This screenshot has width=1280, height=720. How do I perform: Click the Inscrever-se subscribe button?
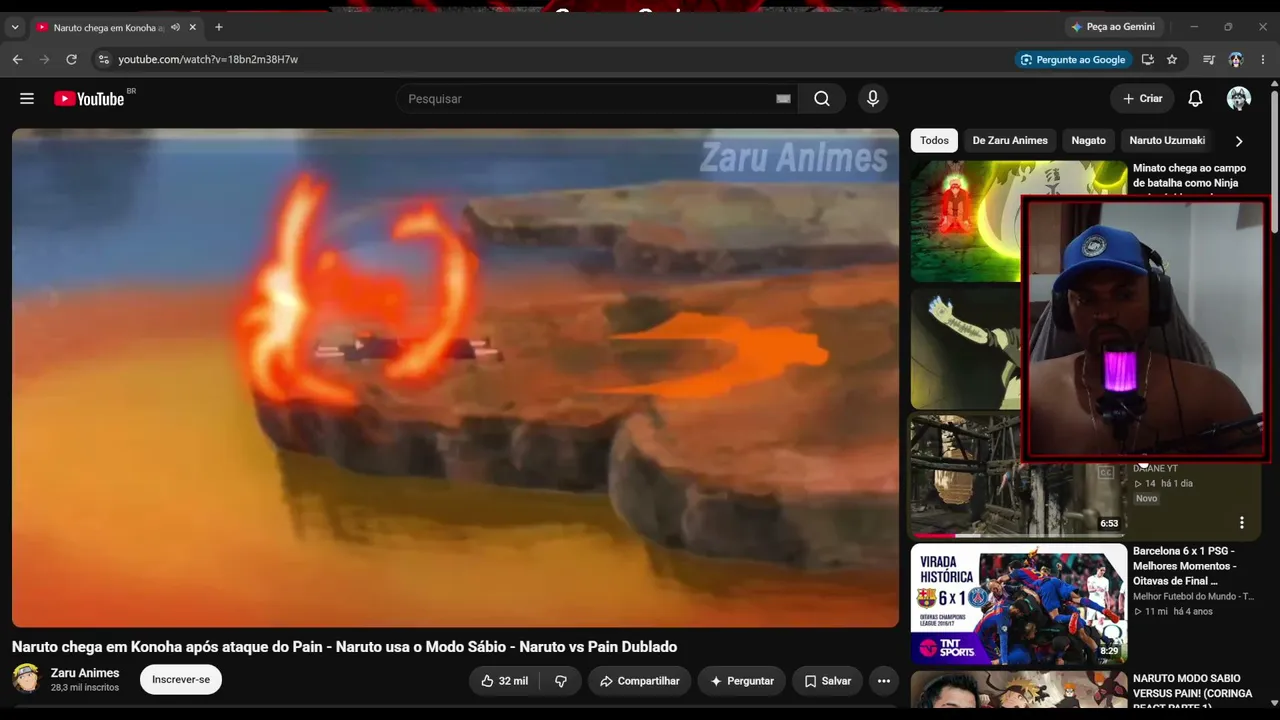[181, 680]
